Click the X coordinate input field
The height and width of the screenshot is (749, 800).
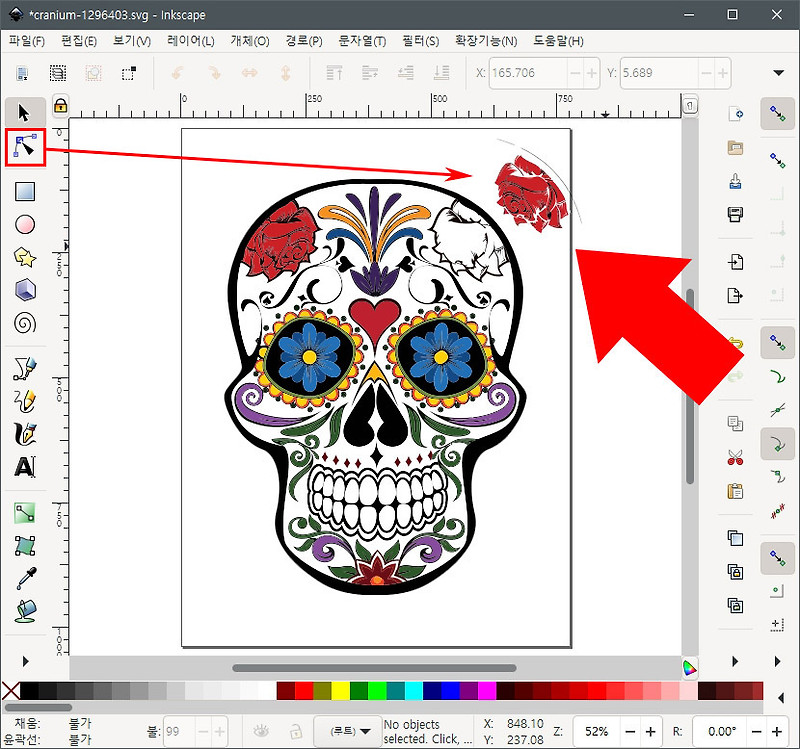click(528, 73)
